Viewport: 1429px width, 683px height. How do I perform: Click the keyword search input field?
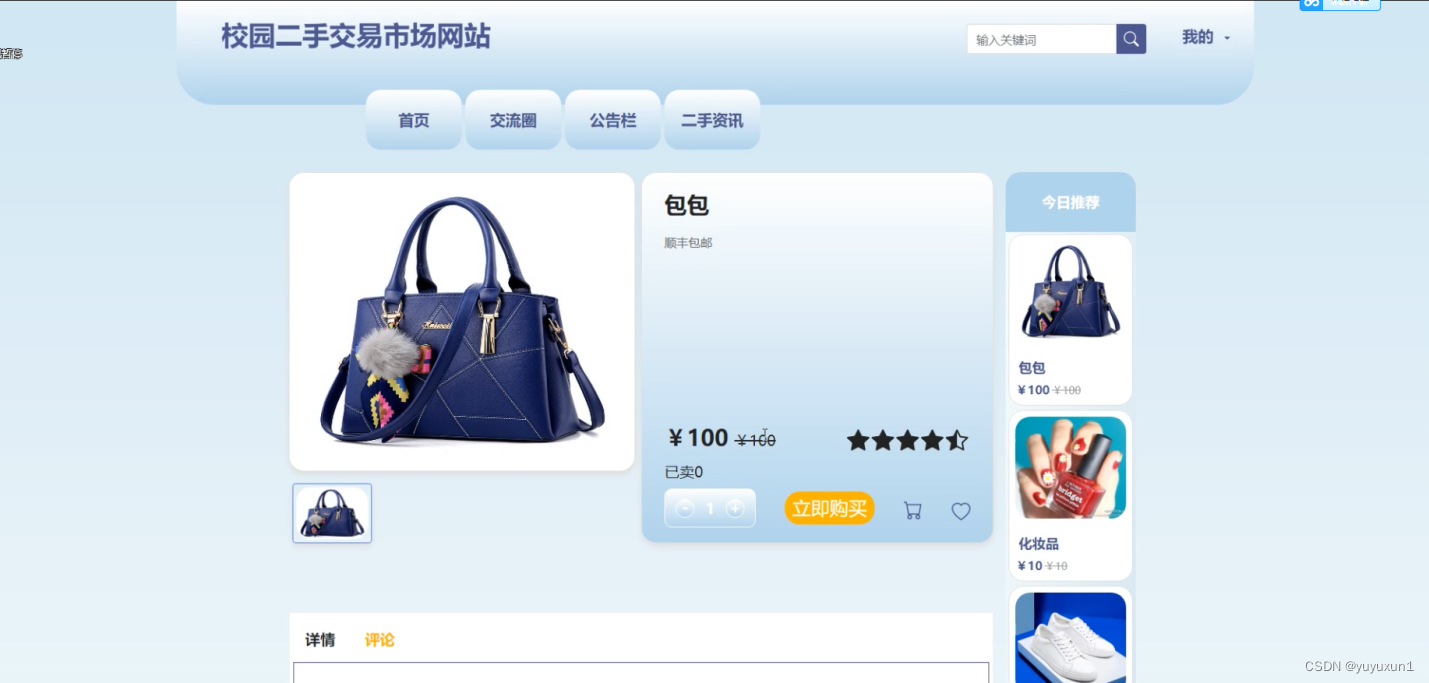pyautogui.click(x=1042, y=39)
